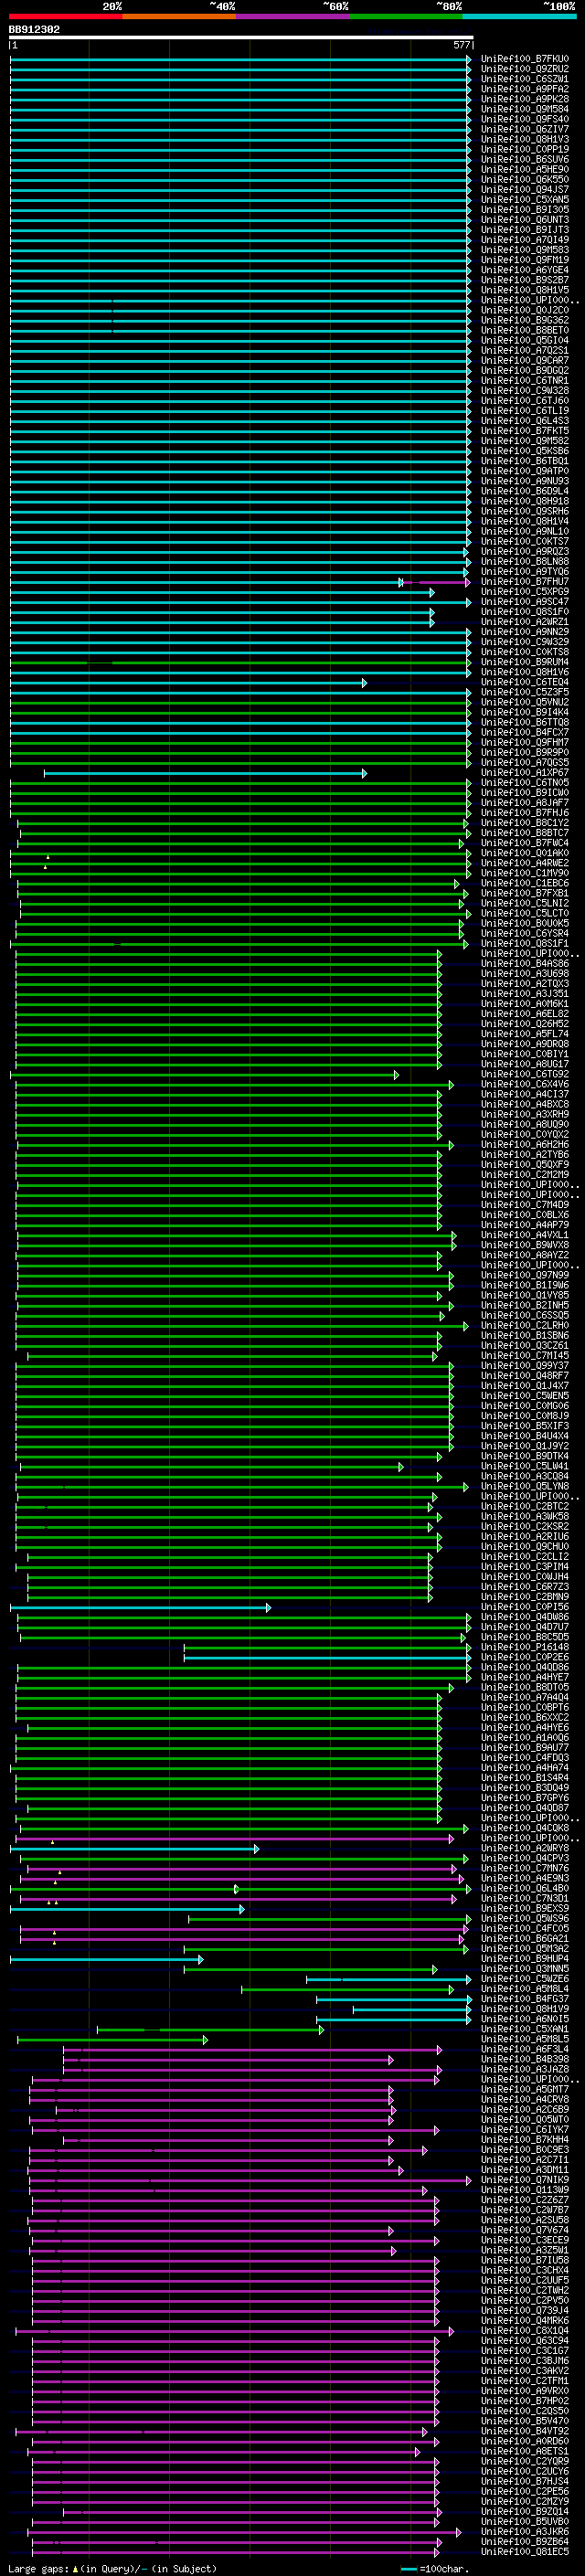Select the UniRef100_C0PP19 label
585x2576 pixels.
(x=525, y=149)
